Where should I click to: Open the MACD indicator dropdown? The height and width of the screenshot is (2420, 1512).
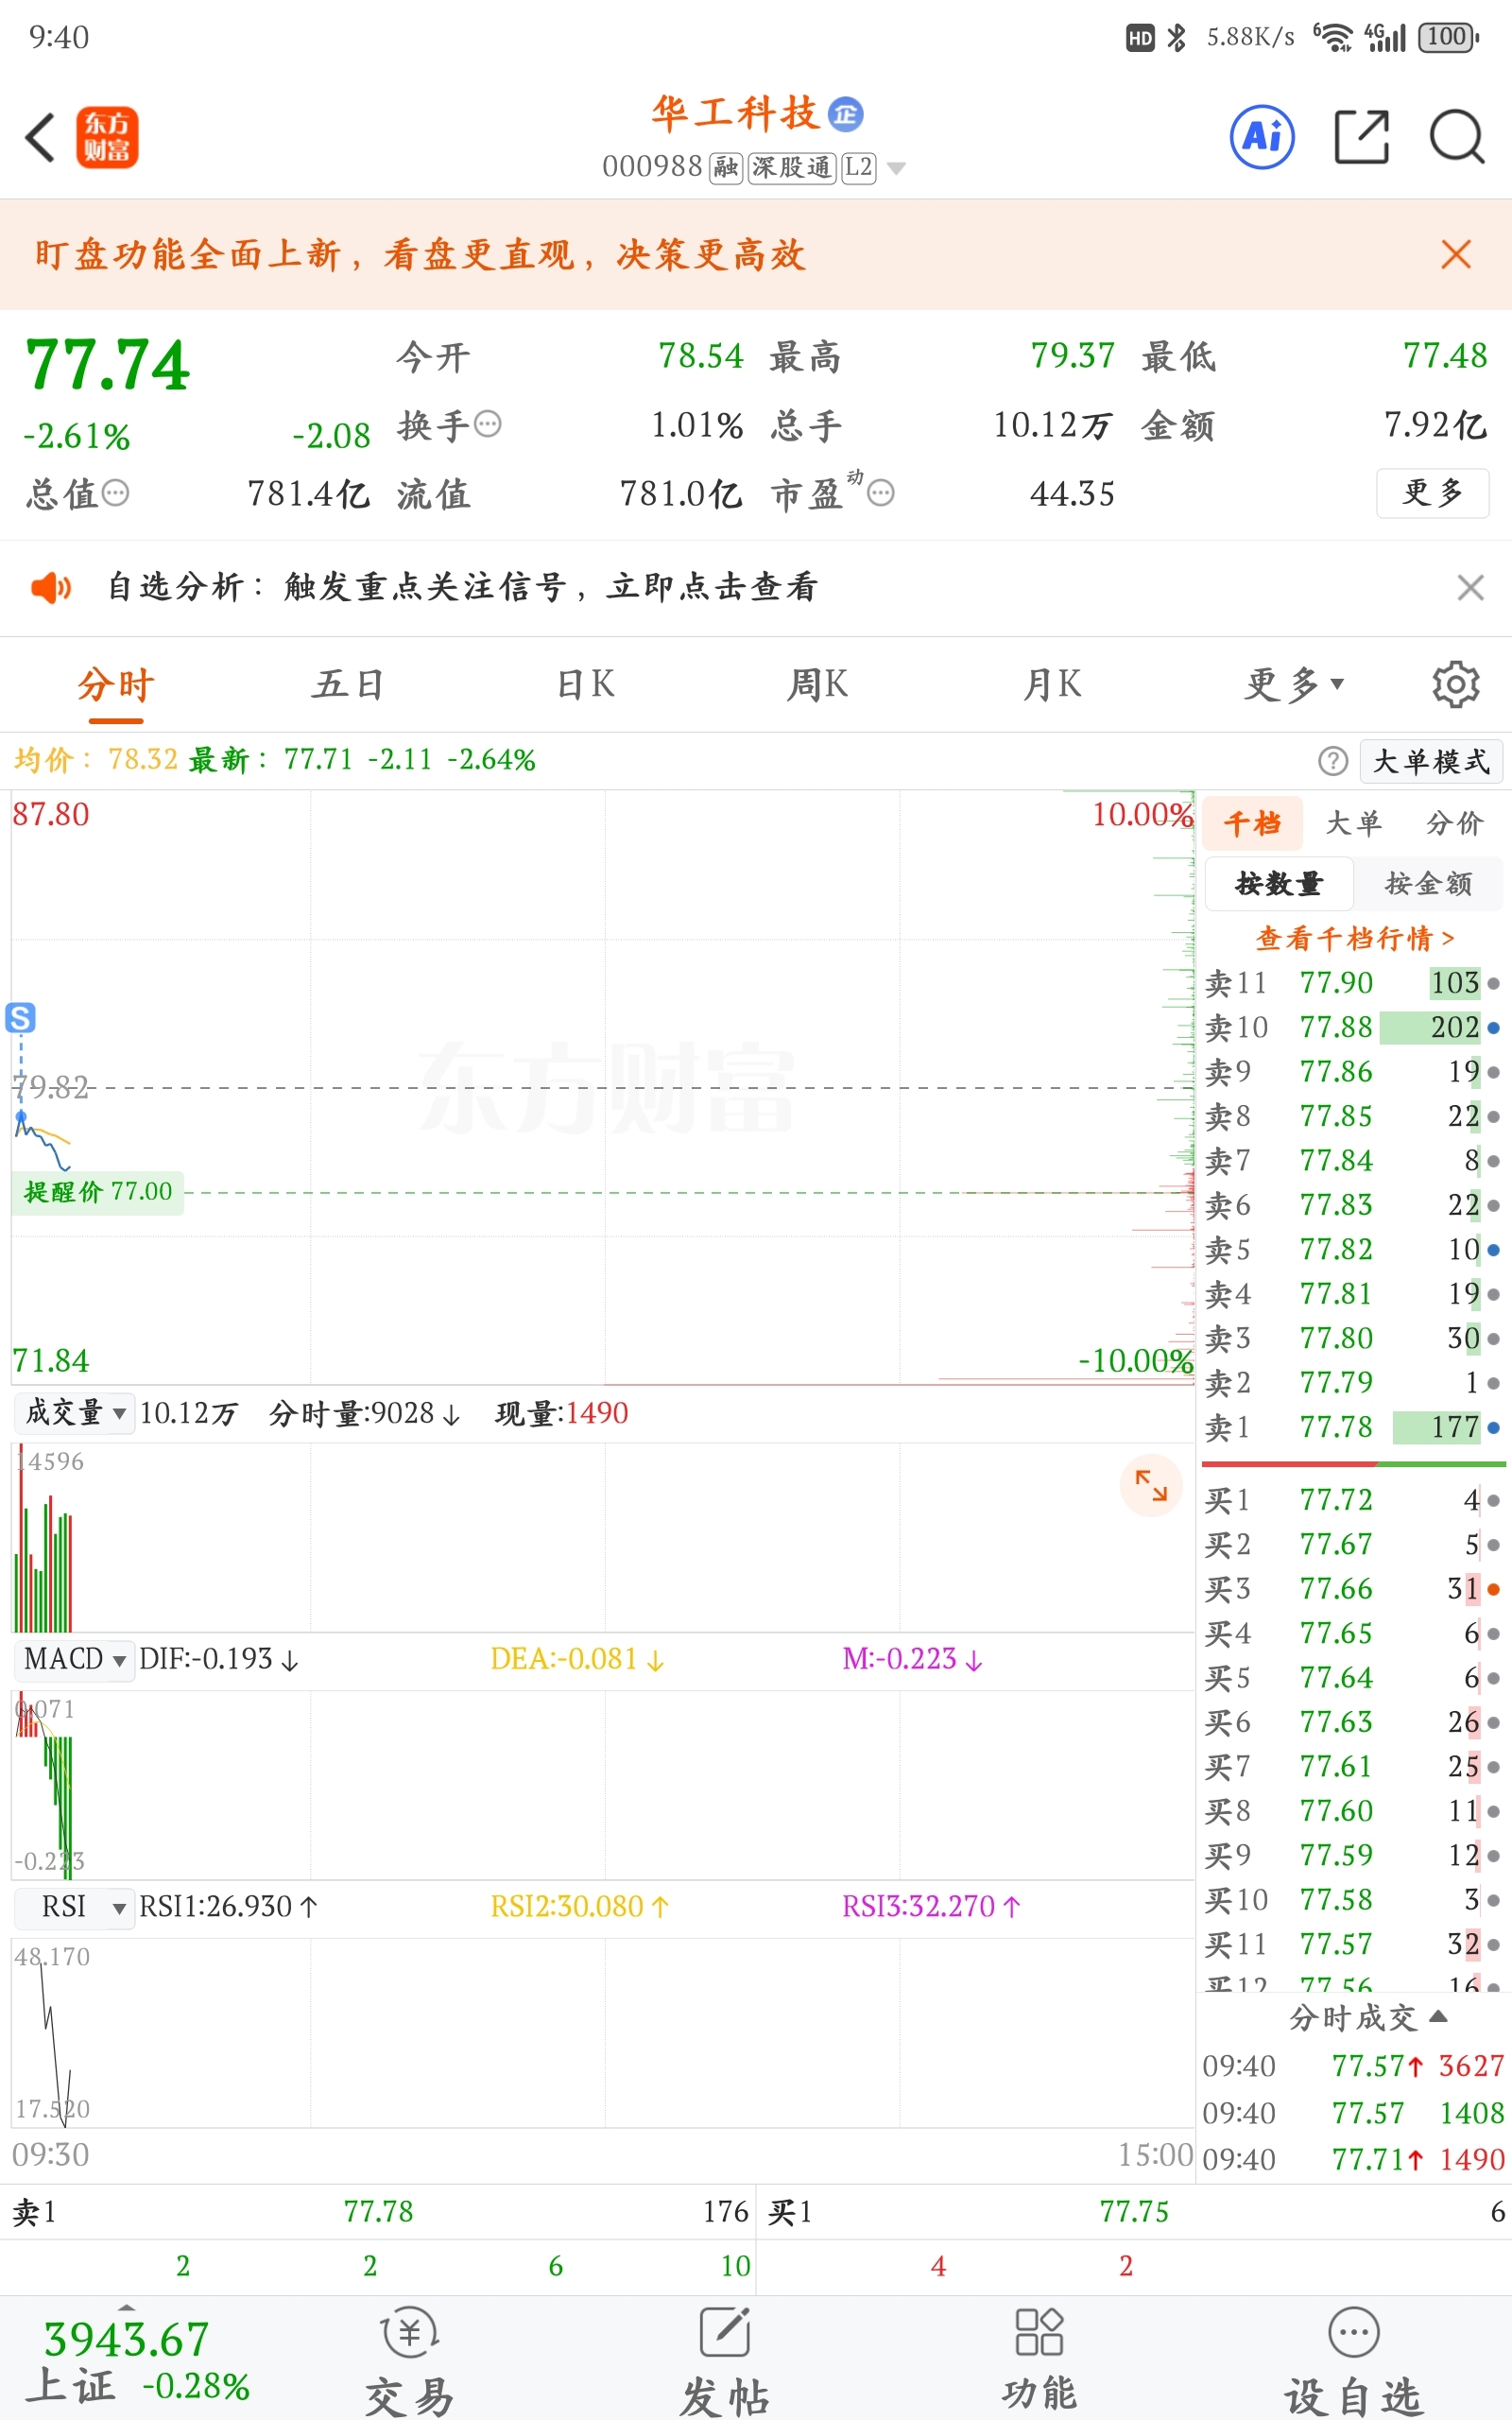pos(75,1659)
